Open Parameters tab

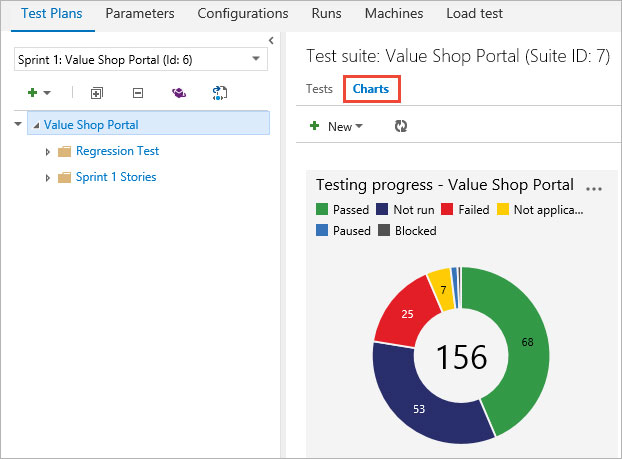click(140, 13)
